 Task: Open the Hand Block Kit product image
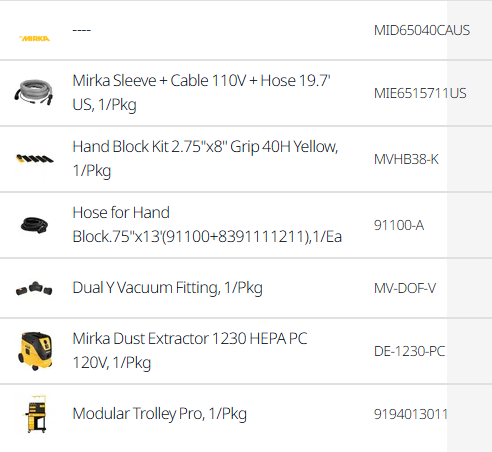pyautogui.click(x=34, y=159)
